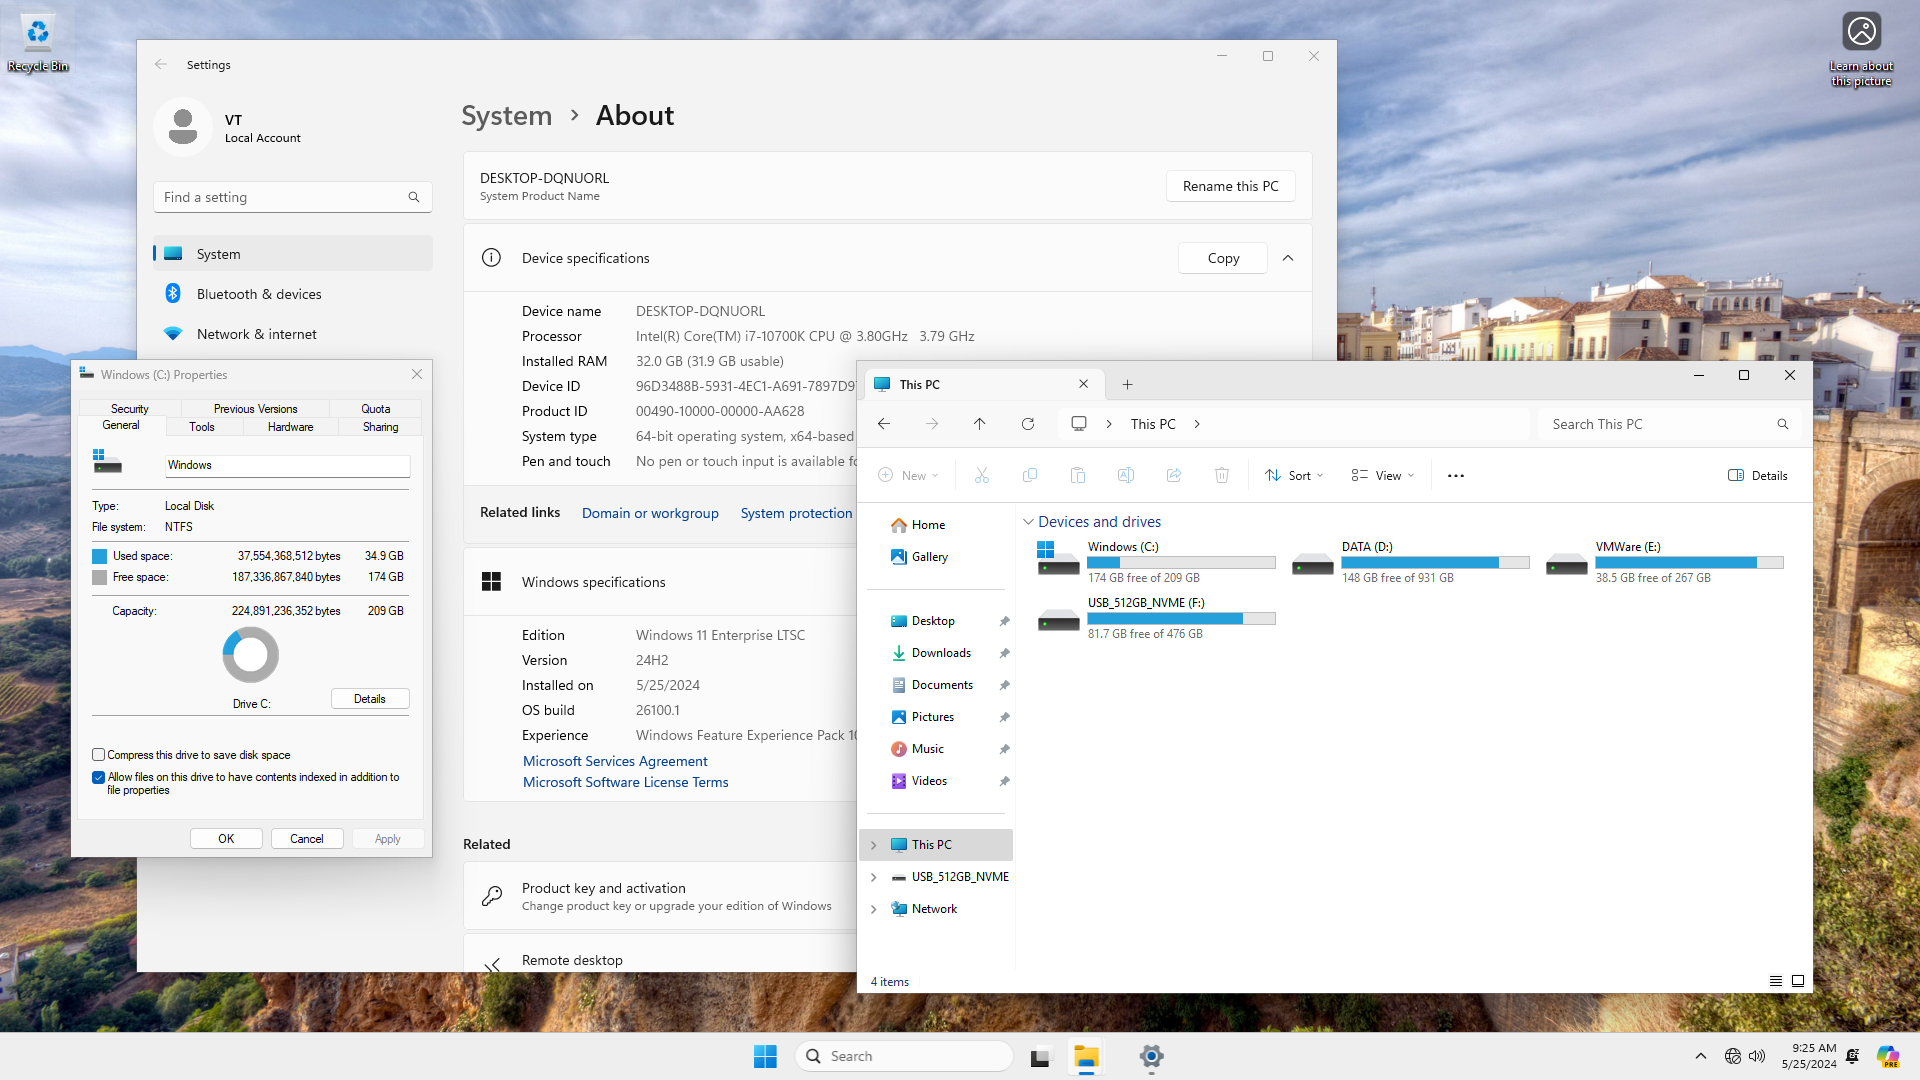Click the Up arrow navigation icon

(979, 424)
